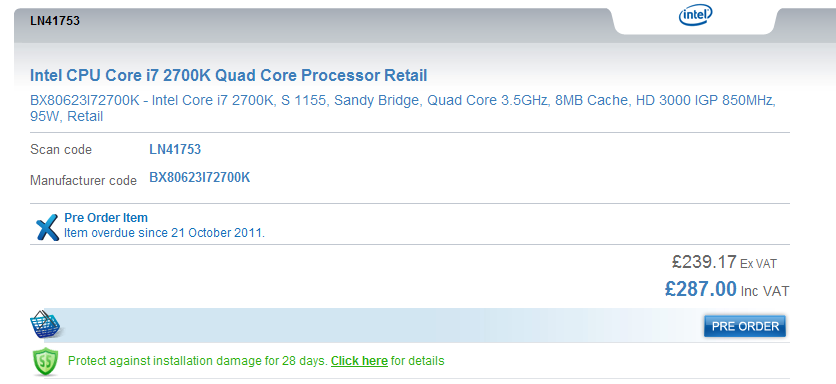836x384 pixels.
Task: Click the 'Ex VAT' label
Action: (758, 263)
